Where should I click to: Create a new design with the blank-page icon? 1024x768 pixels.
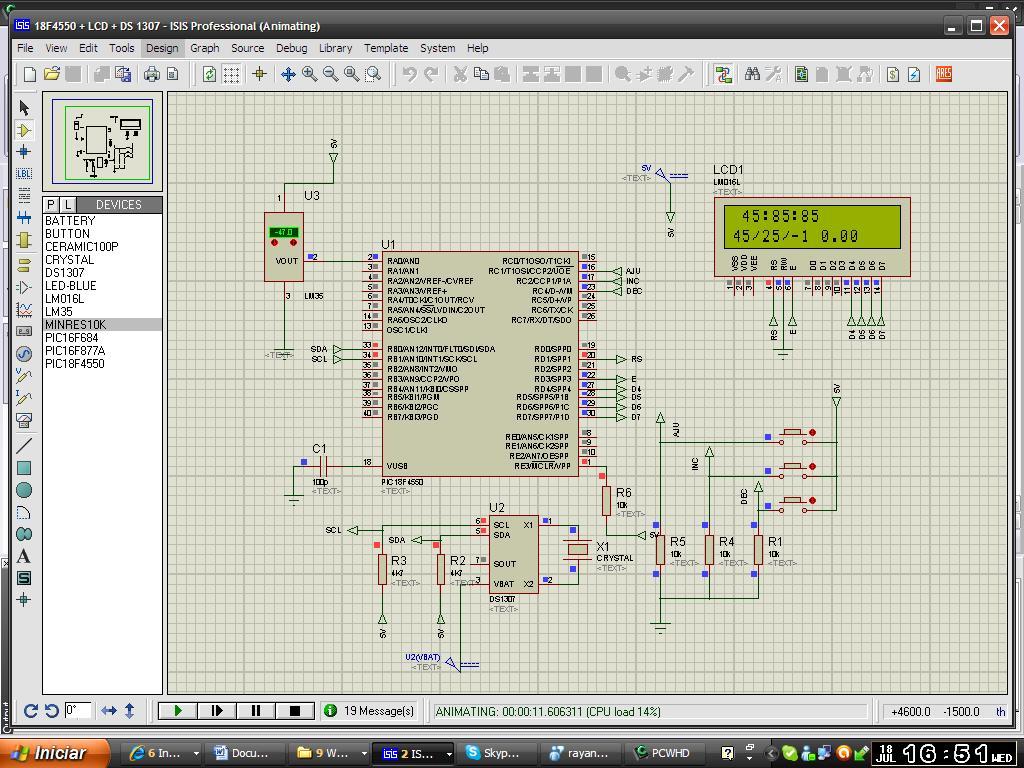(x=30, y=74)
